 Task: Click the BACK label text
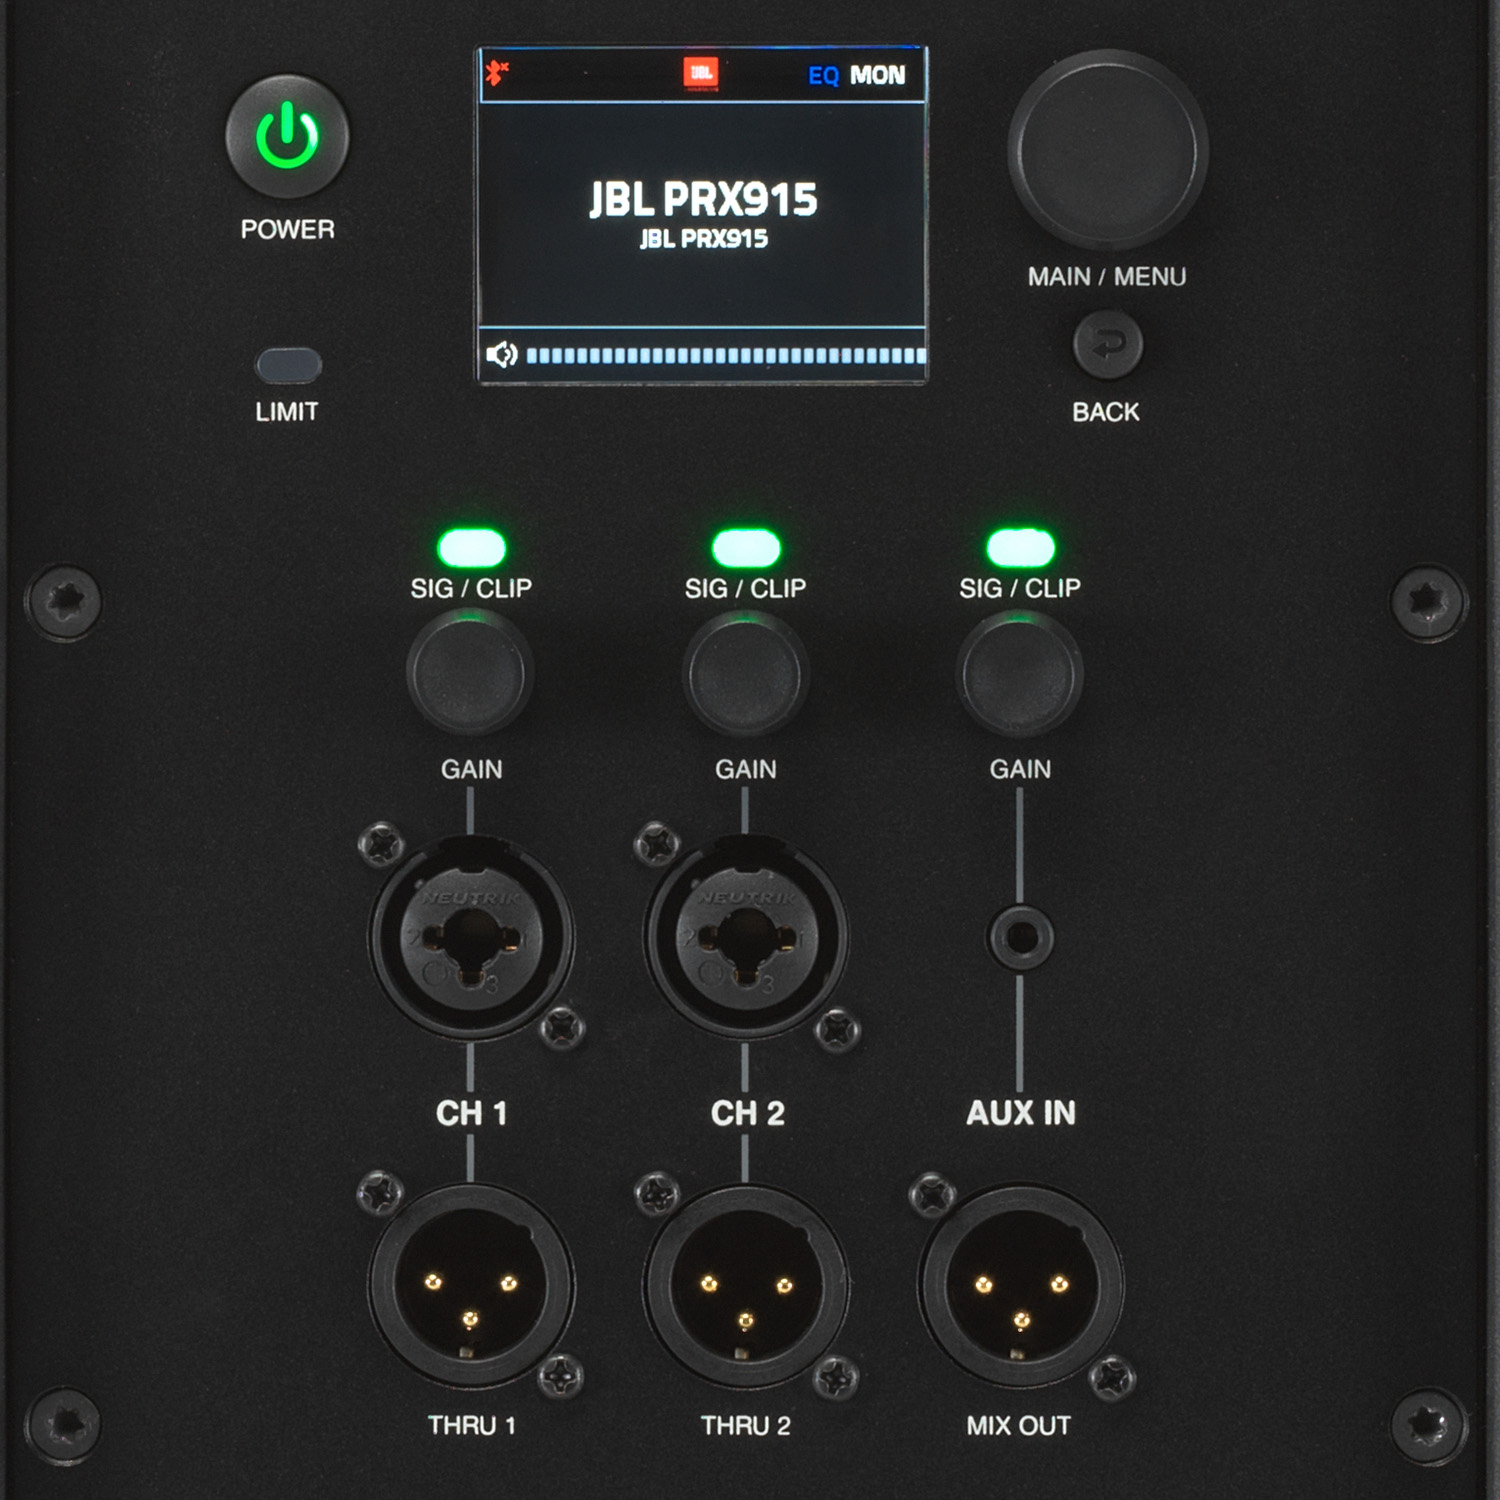pos(1106,412)
